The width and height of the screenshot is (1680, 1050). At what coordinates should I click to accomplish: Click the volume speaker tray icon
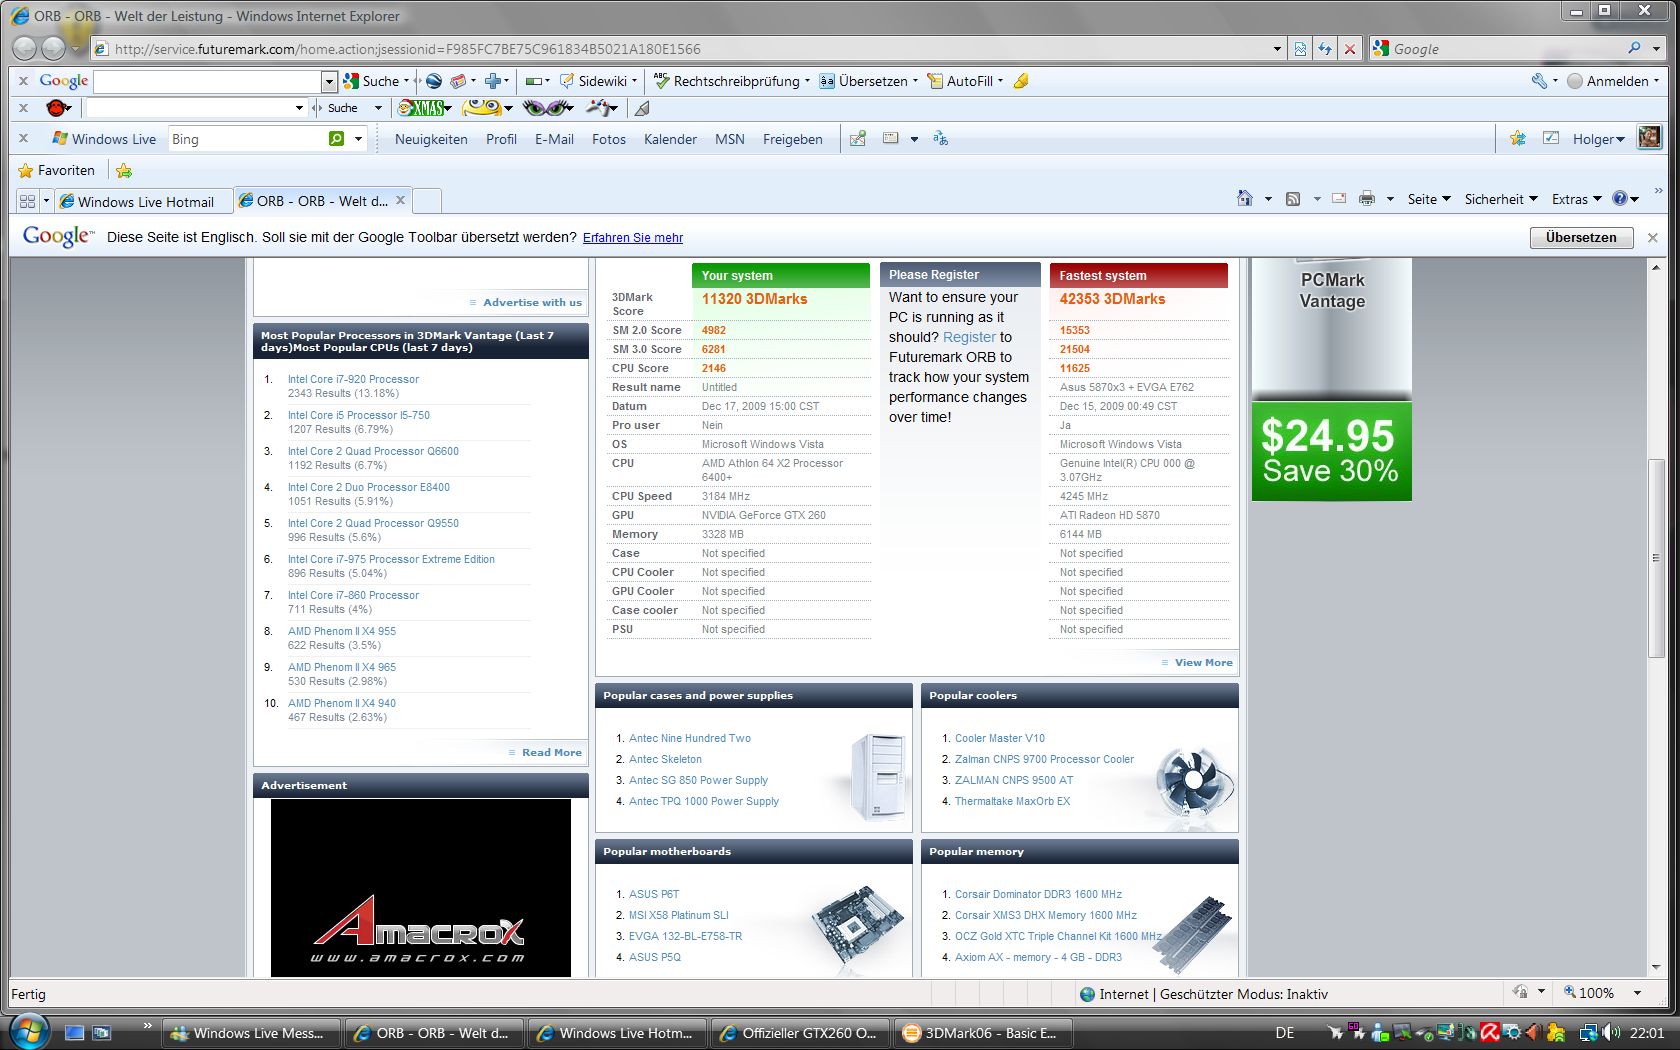[1609, 1032]
